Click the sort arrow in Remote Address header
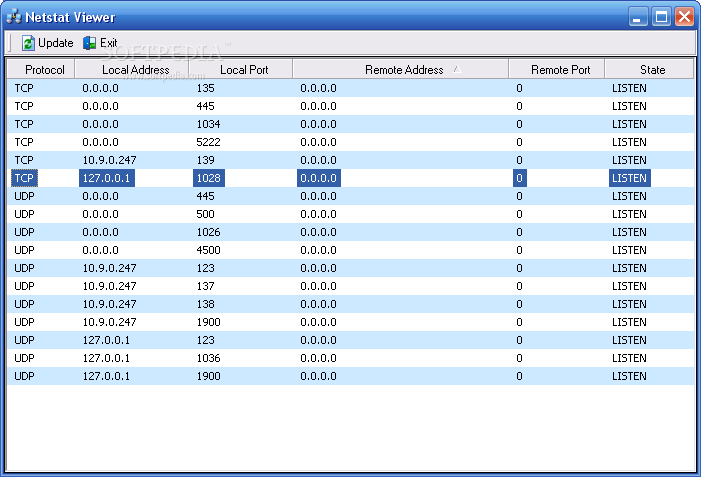Image resolution: width=701 pixels, height=477 pixels. point(457,69)
